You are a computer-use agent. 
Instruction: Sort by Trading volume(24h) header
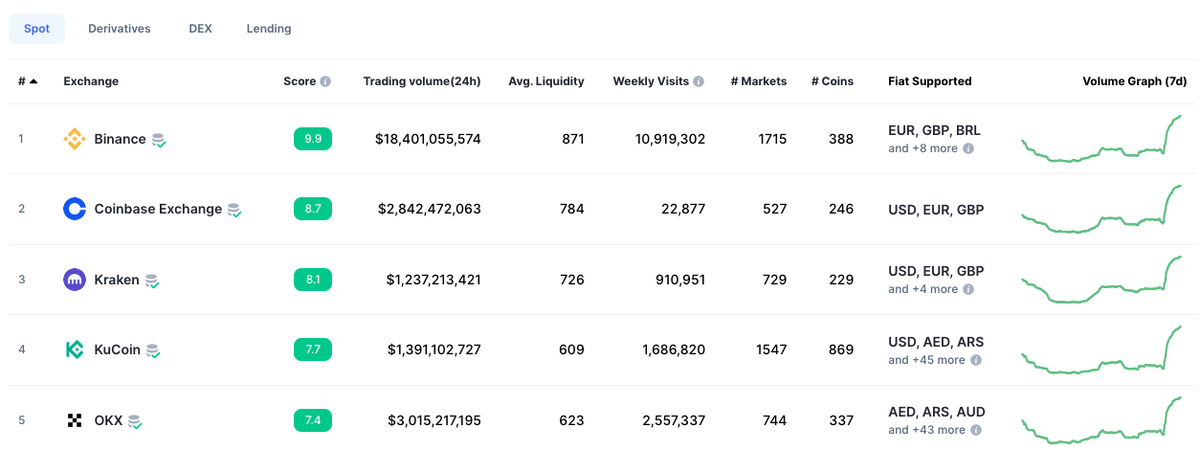422,82
